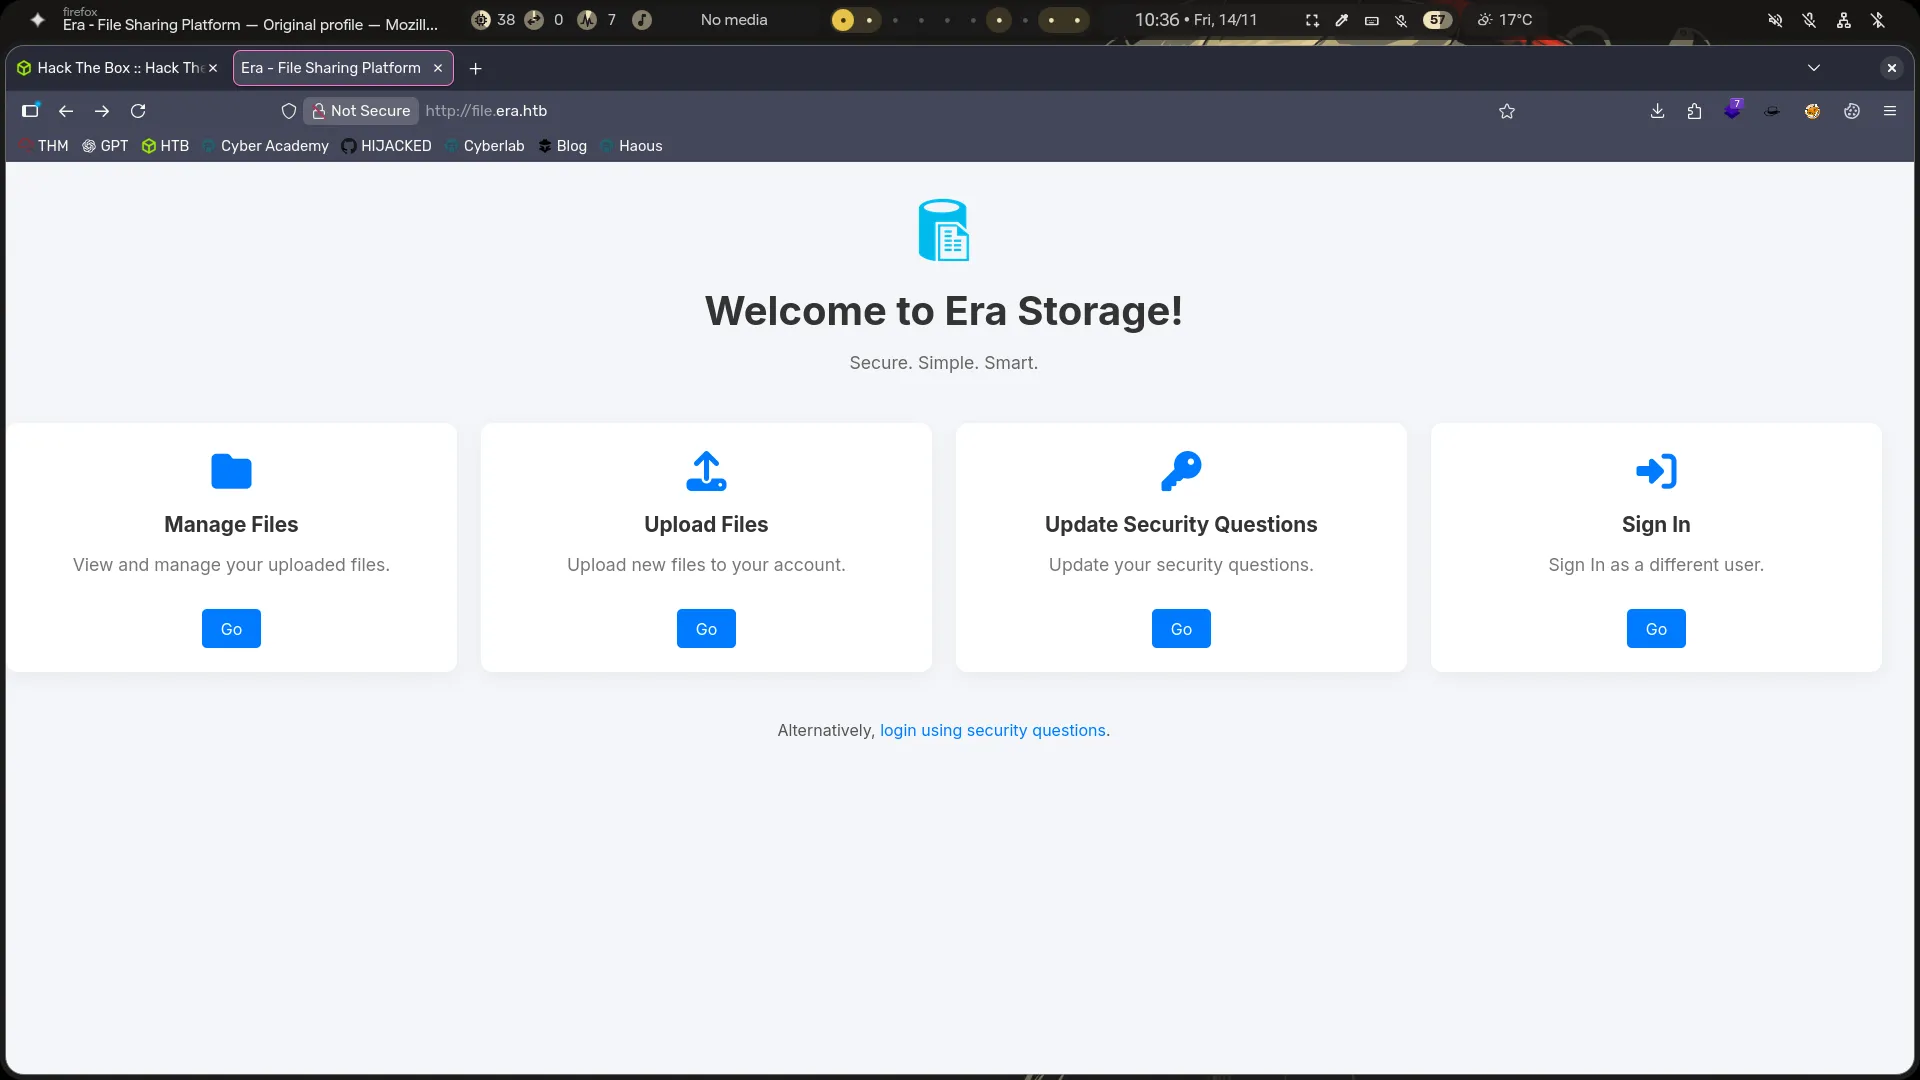
Task: Open login using security questions link
Action: [992, 731]
